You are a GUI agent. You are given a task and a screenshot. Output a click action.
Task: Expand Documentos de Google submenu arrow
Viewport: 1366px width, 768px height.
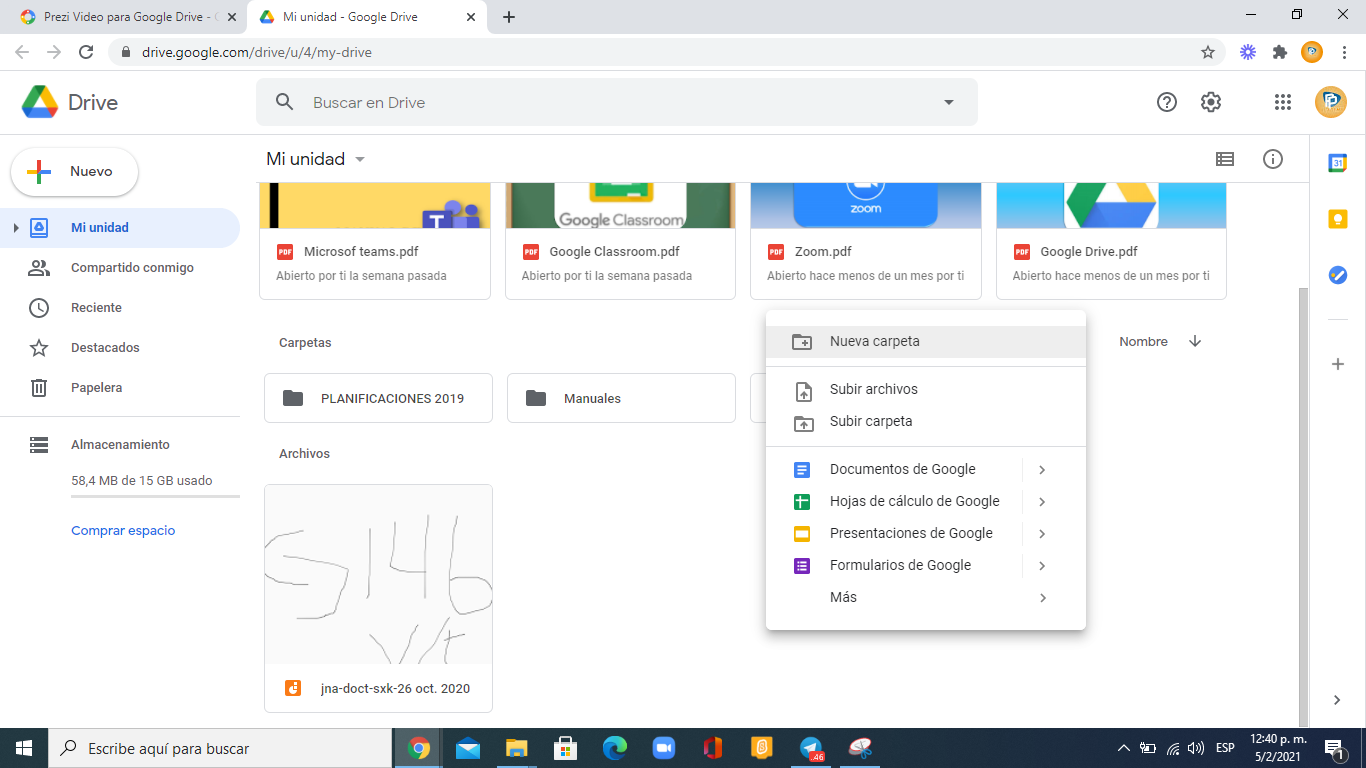(1042, 469)
